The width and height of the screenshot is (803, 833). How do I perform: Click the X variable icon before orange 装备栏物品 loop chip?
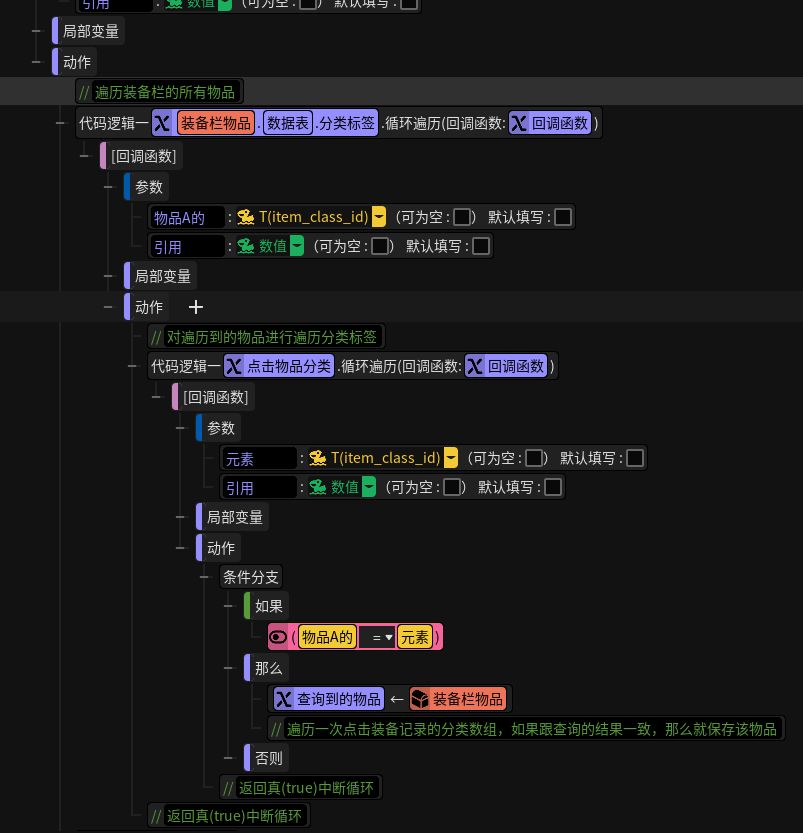click(x=161, y=123)
